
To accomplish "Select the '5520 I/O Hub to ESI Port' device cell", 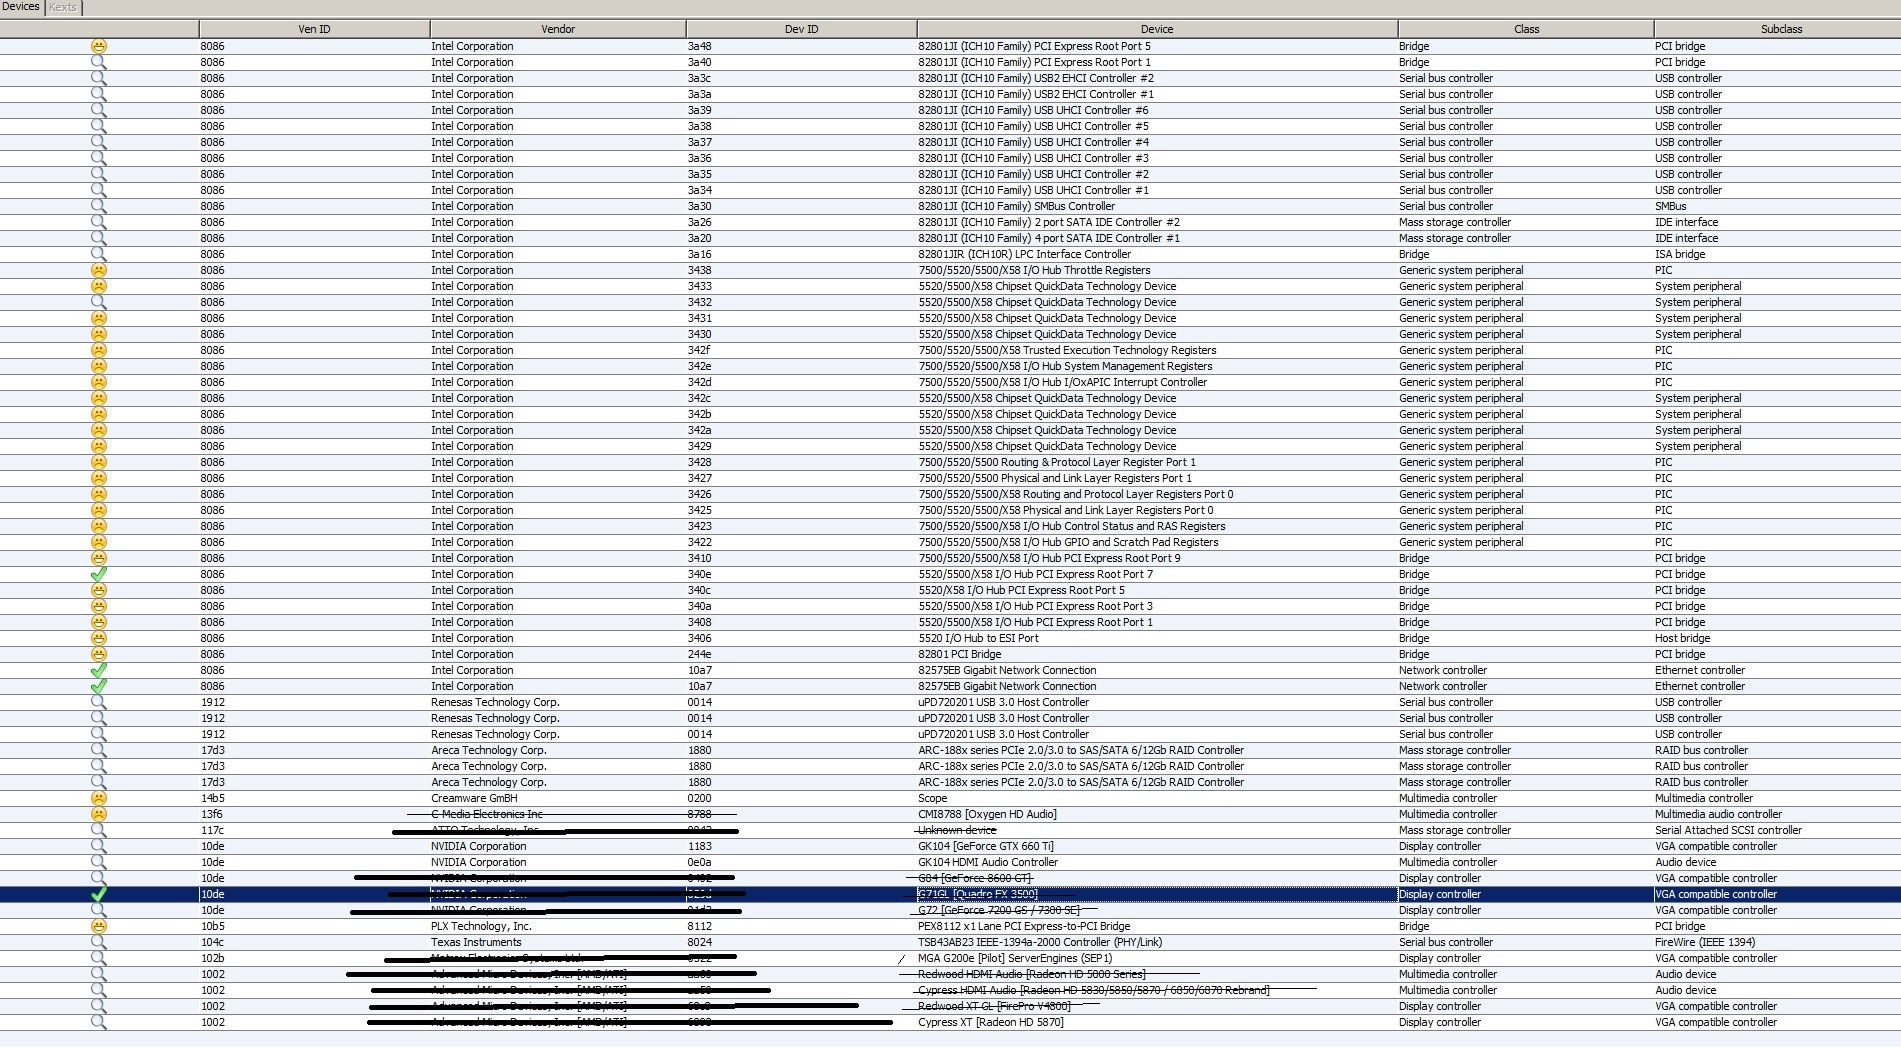I will point(1157,638).
